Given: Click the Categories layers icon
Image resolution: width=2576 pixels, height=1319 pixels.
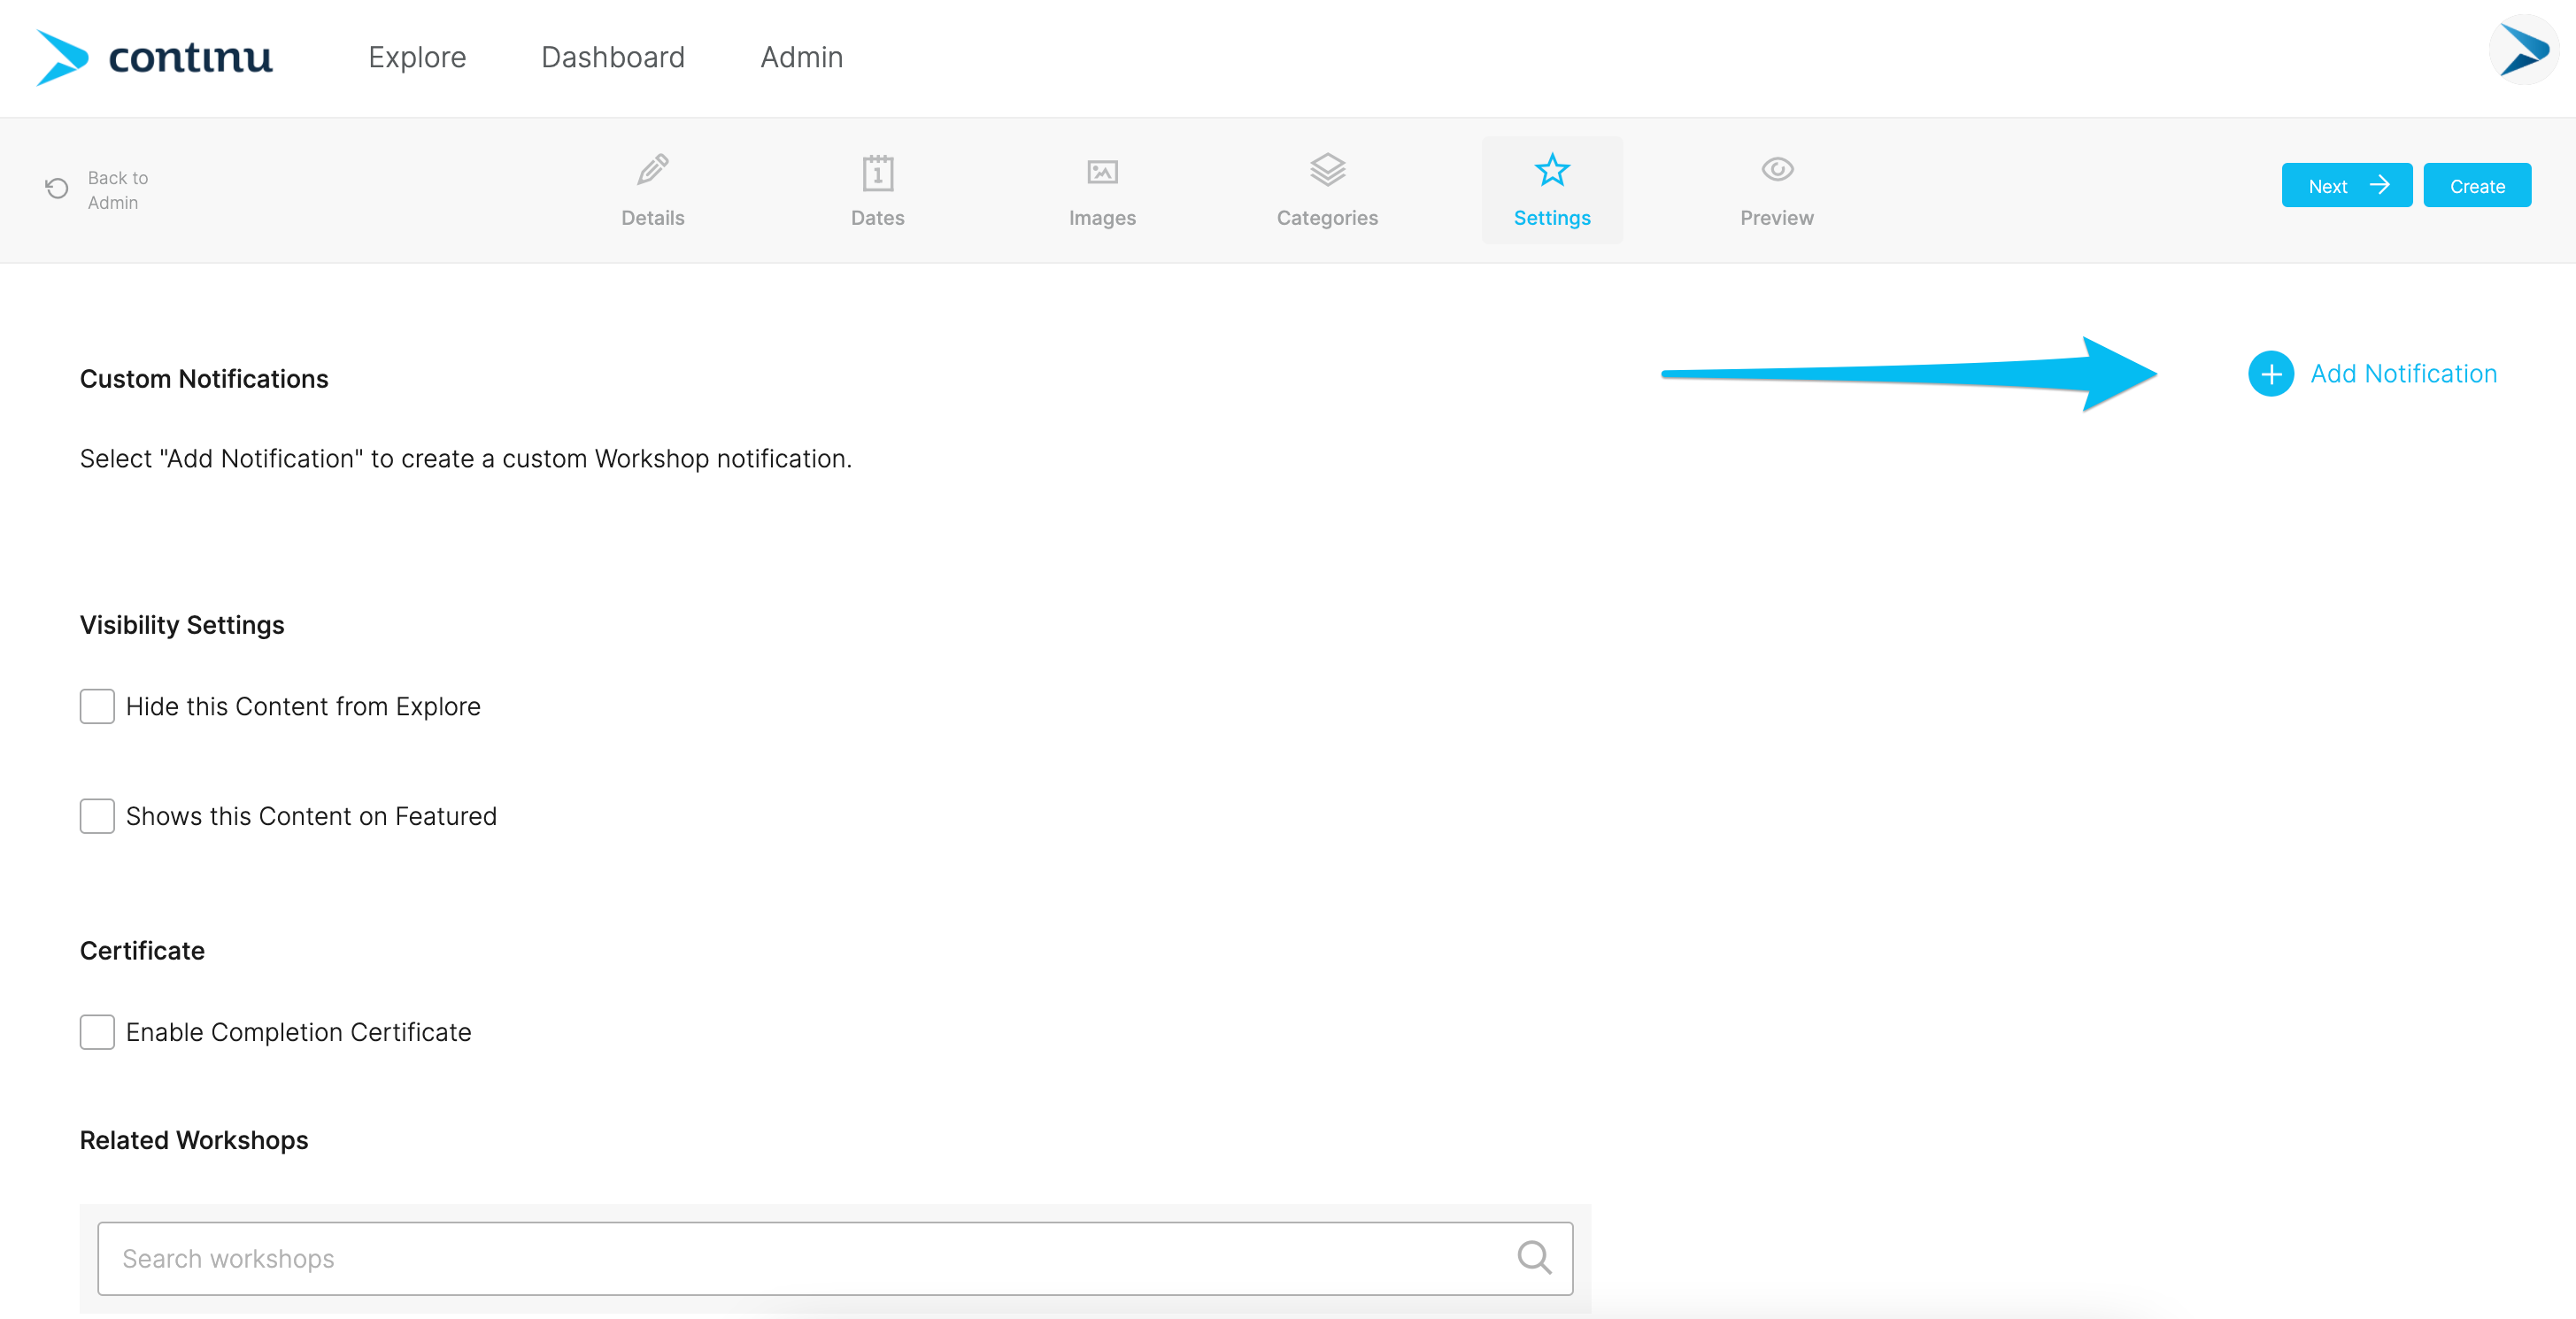Looking at the screenshot, I should [x=1327, y=170].
